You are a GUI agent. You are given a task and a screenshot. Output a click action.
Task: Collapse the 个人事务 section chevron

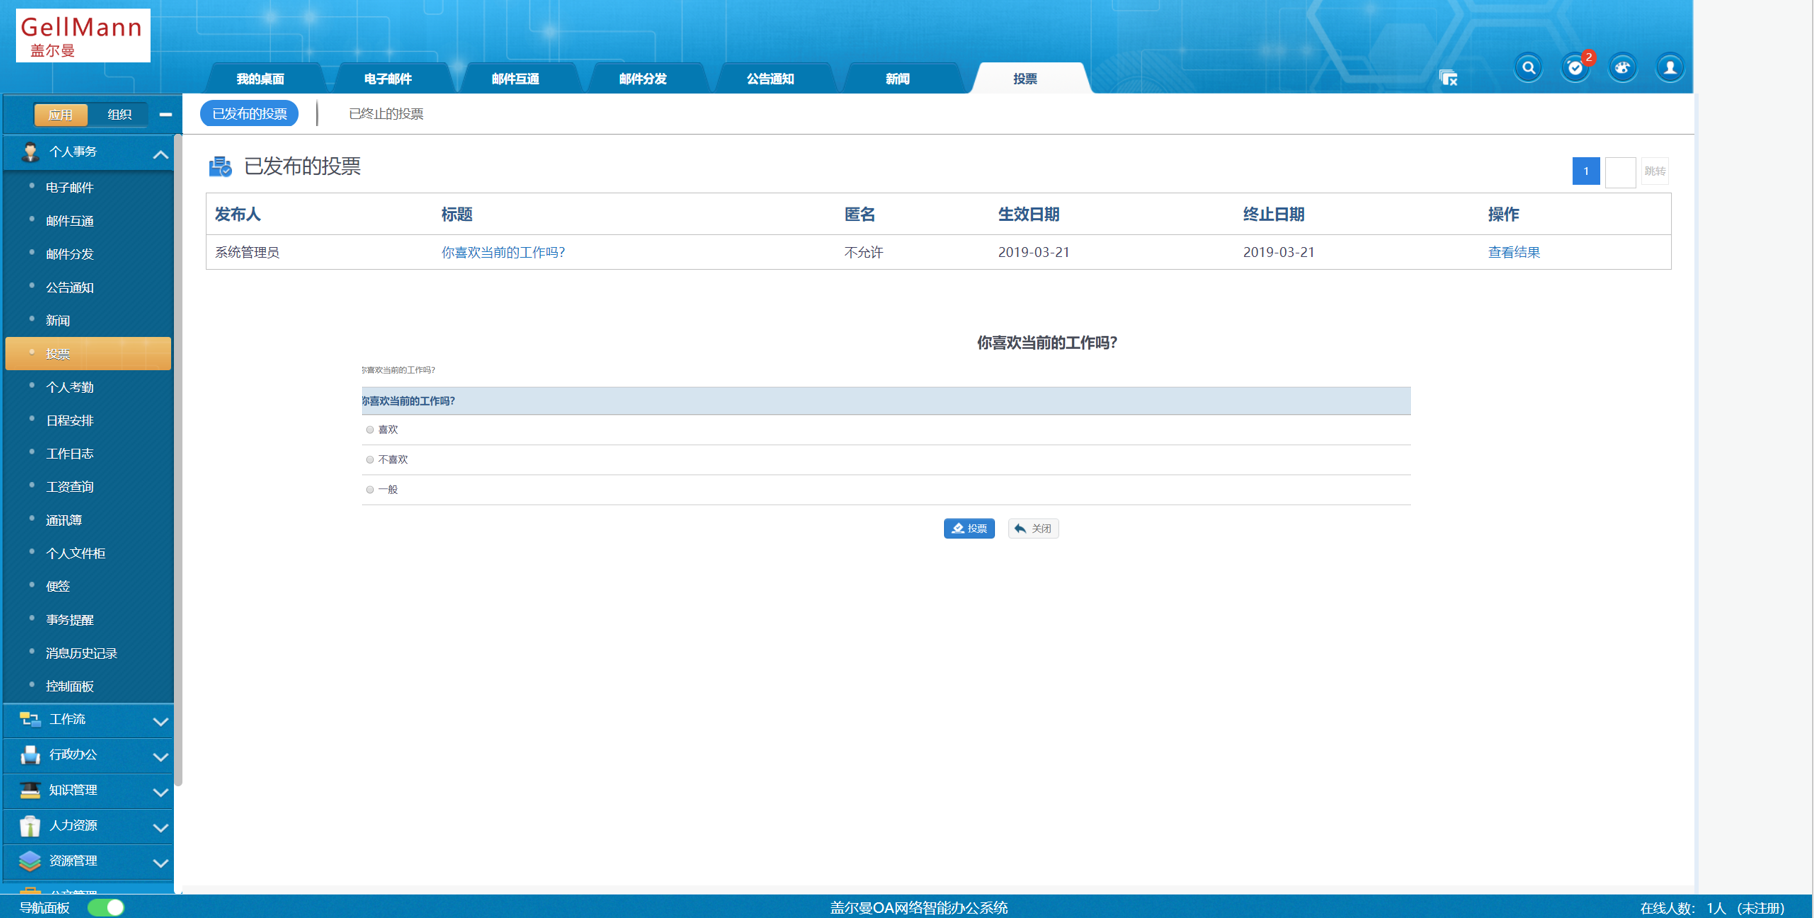[x=160, y=154]
